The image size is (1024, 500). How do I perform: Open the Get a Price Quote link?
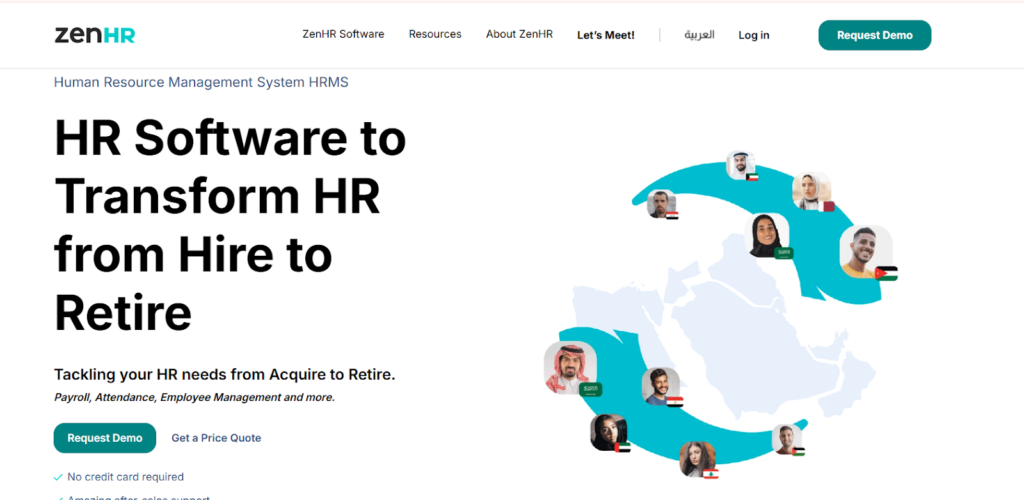[216, 438]
